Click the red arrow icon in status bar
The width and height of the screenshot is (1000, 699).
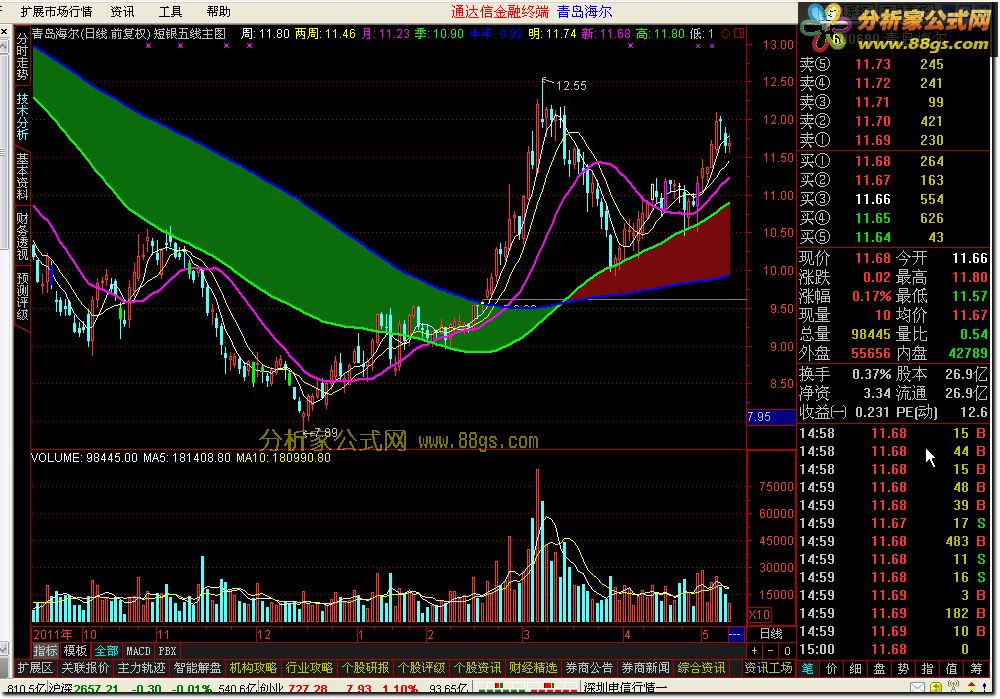(971, 688)
